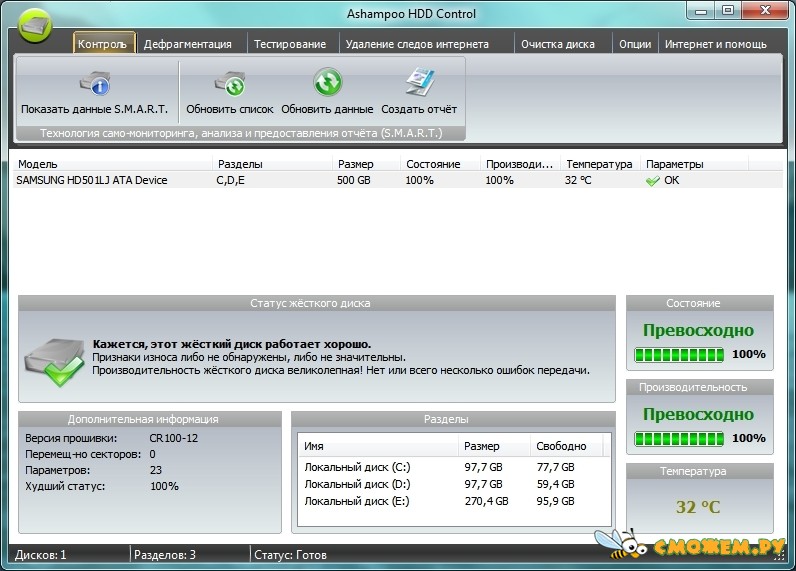The image size is (796, 571).
Task: Sort by the Разделы column header
Action: tap(272, 164)
